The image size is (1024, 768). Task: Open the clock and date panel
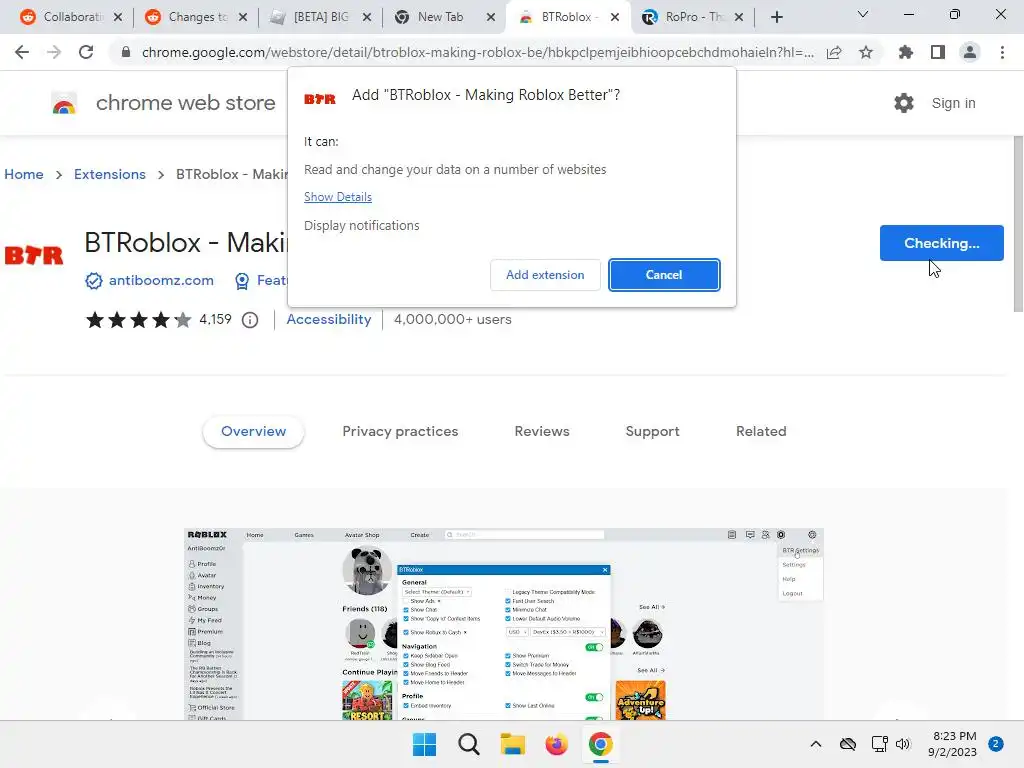[x=953, y=744]
